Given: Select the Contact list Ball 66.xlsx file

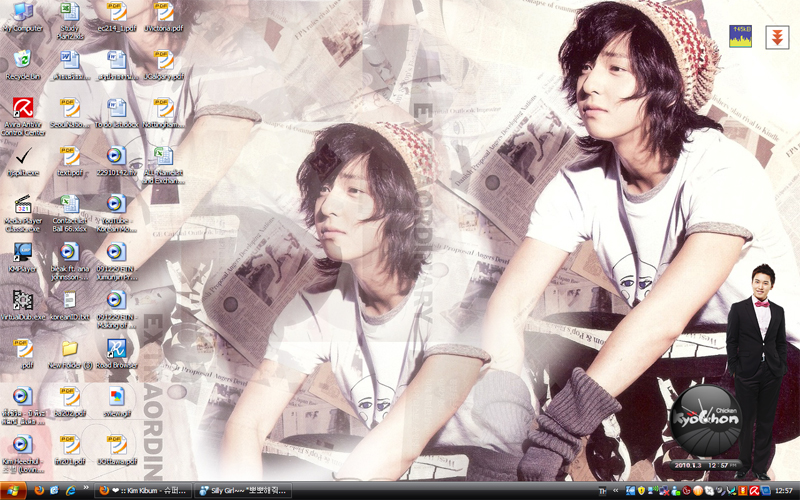Looking at the screenshot, I should (x=70, y=213).
